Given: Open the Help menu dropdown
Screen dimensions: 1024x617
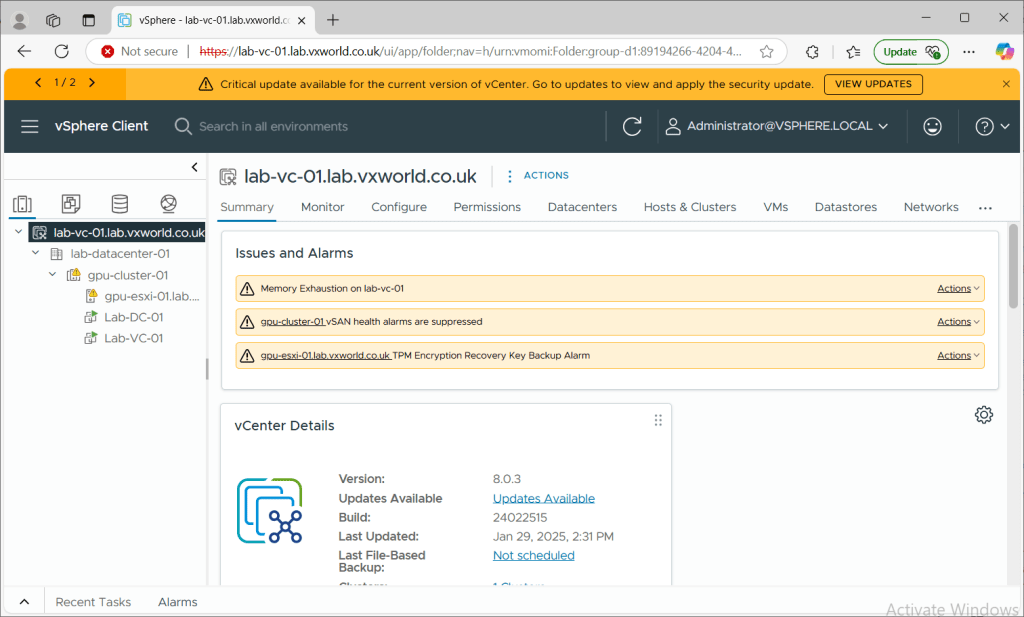Looking at the screenshot, I should pos(990,126).
